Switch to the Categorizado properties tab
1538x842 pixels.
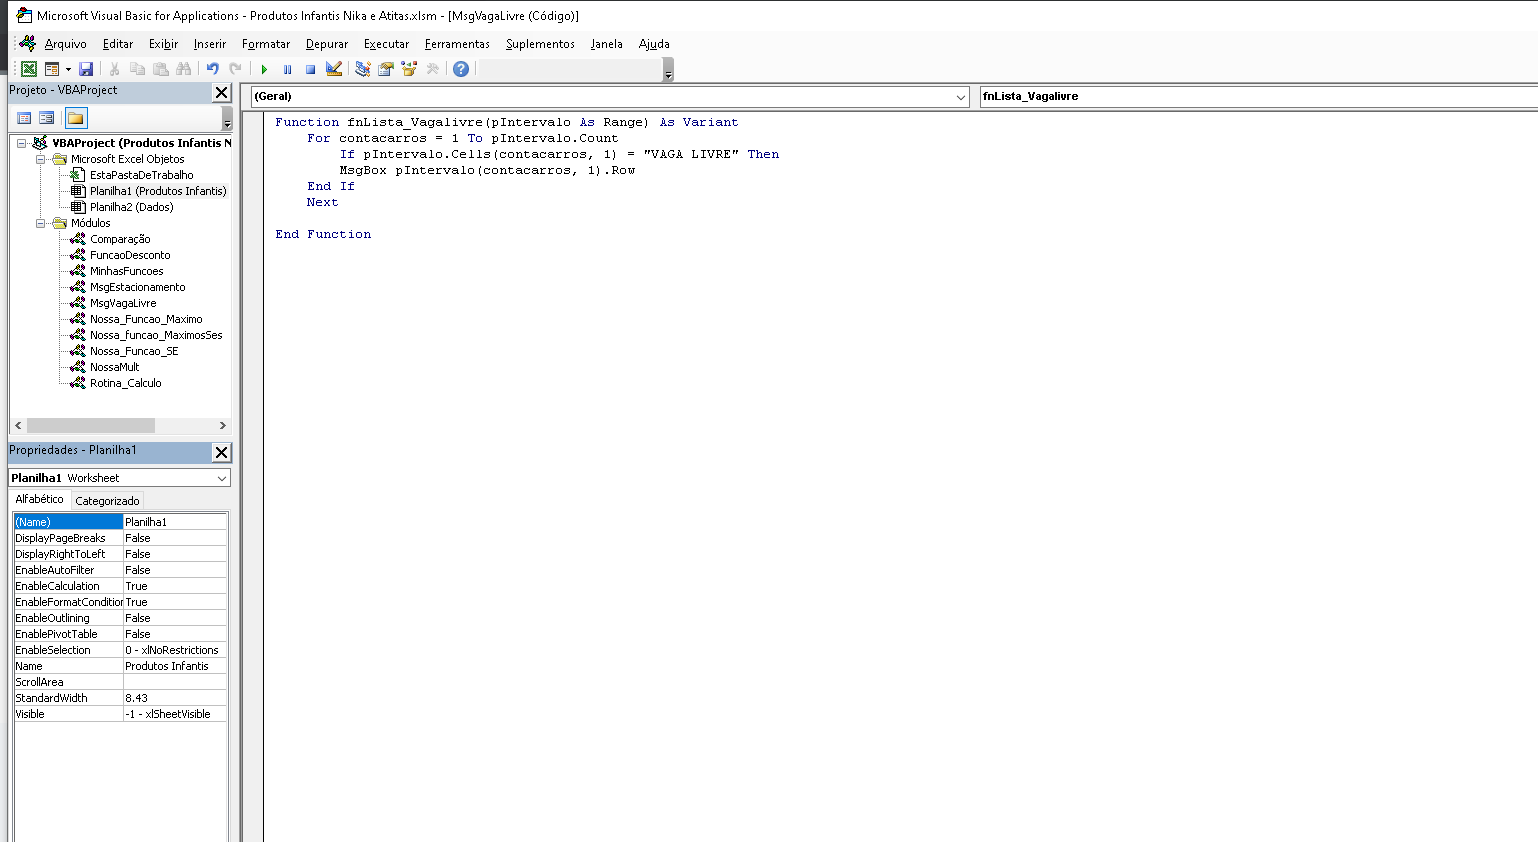click(x=107, y=501)
